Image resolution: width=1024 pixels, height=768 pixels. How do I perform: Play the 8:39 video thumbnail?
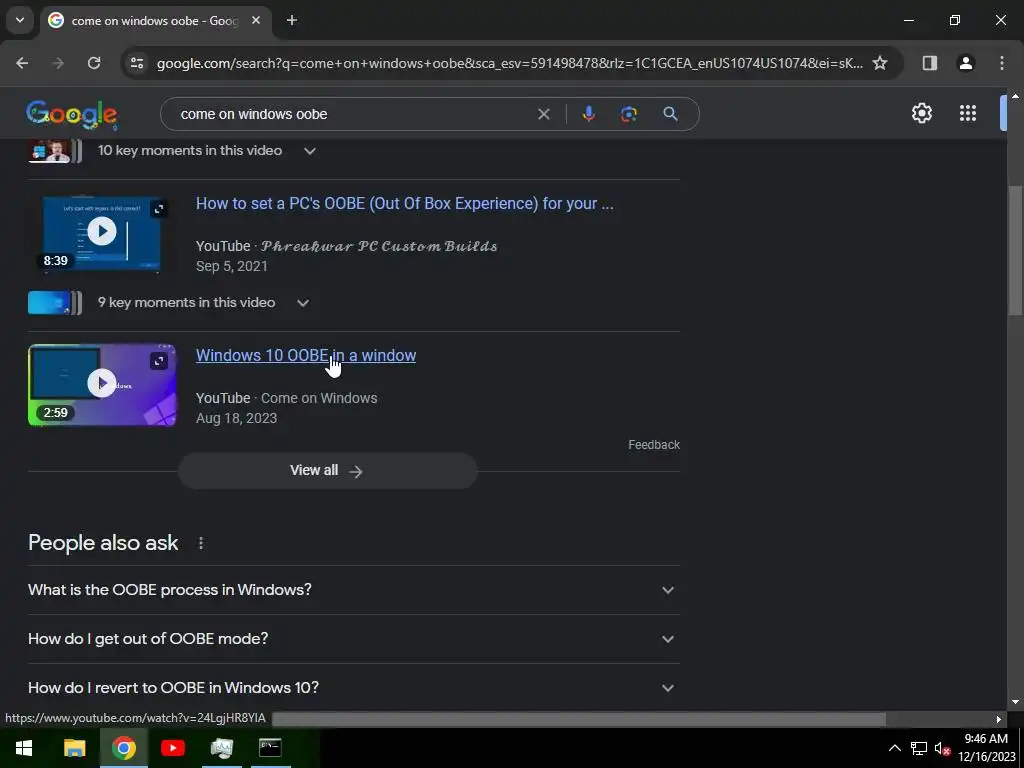tap(102, 231)
